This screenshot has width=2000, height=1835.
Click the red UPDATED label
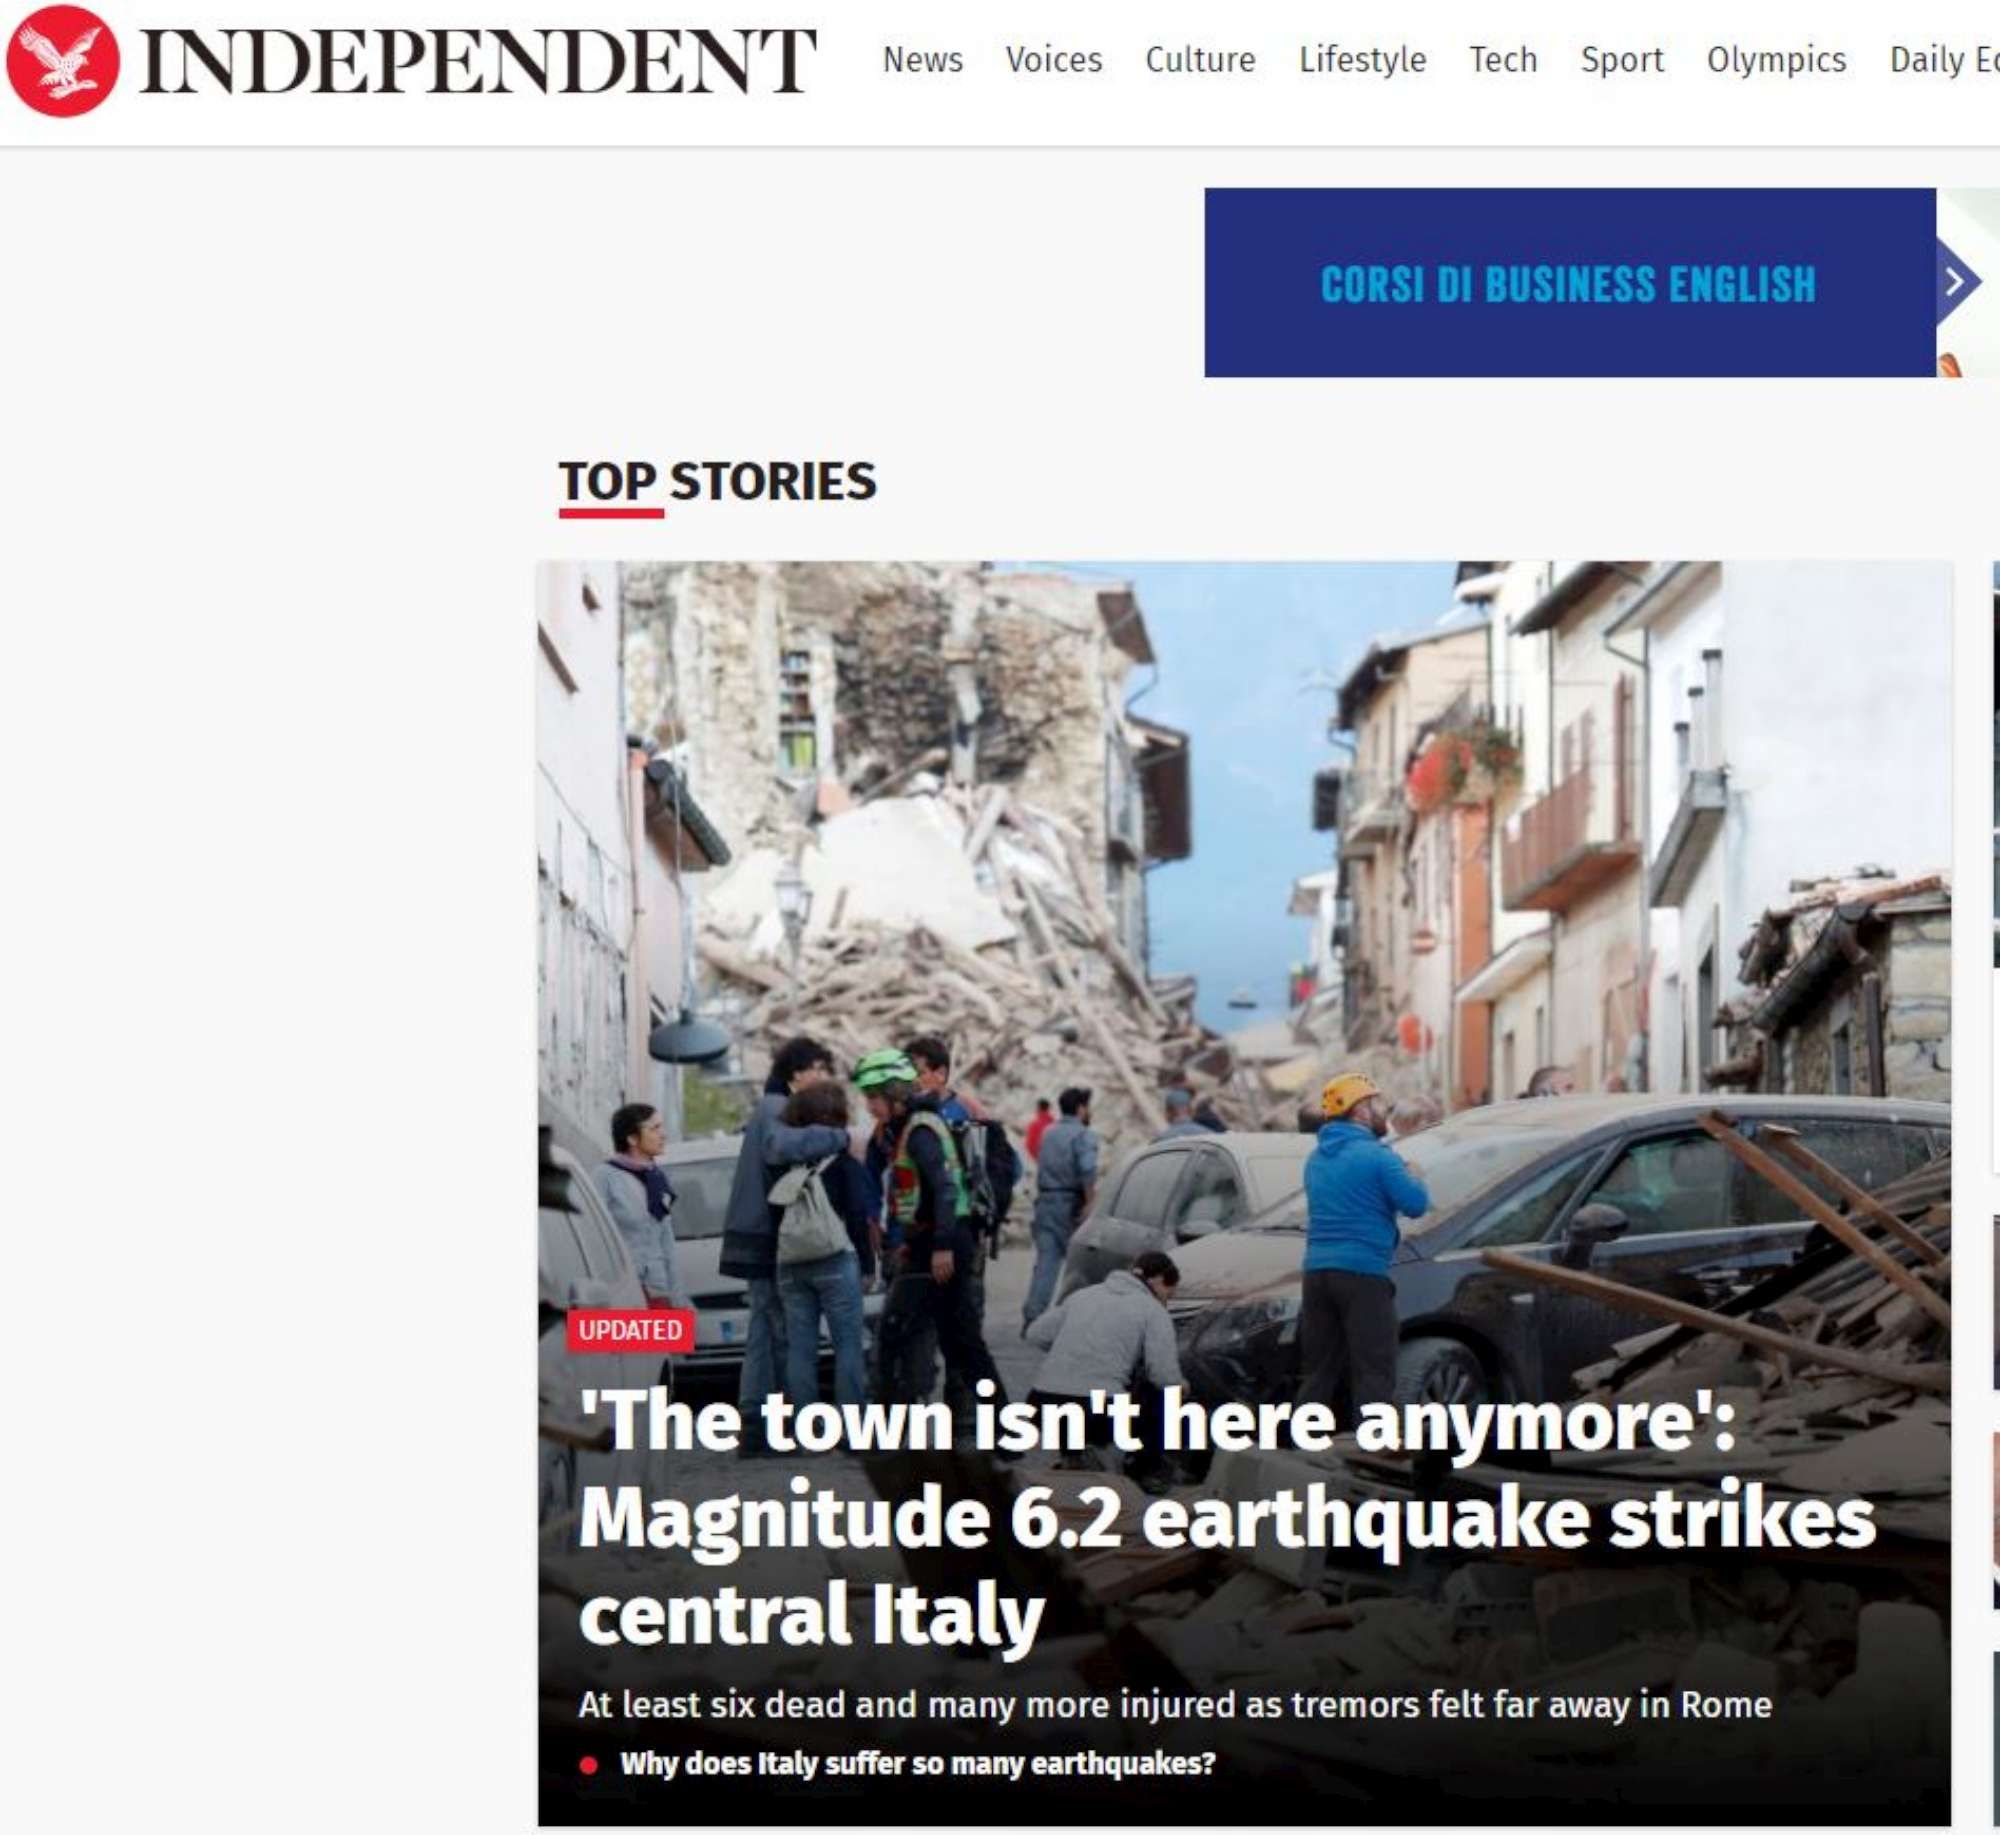tap(630, 1330)
